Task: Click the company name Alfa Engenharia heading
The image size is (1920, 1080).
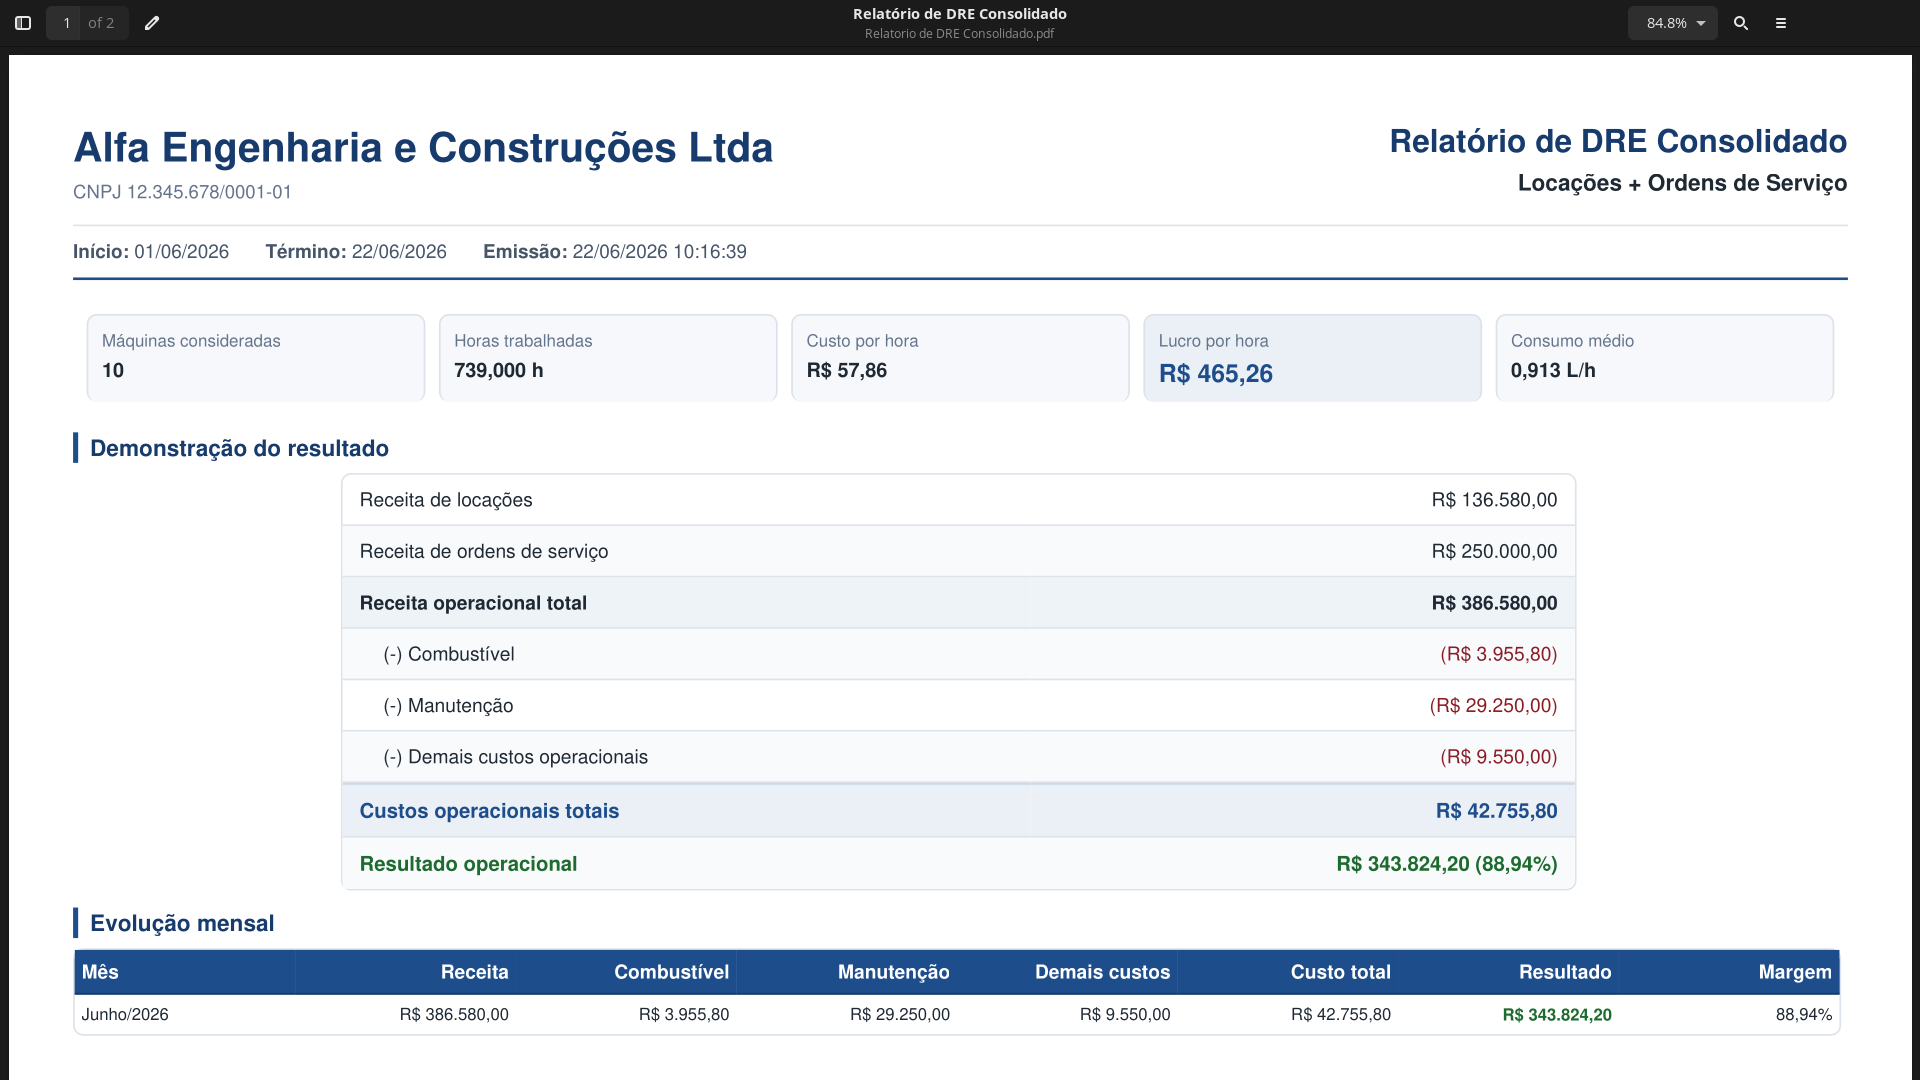Action: tap(423, 148)
